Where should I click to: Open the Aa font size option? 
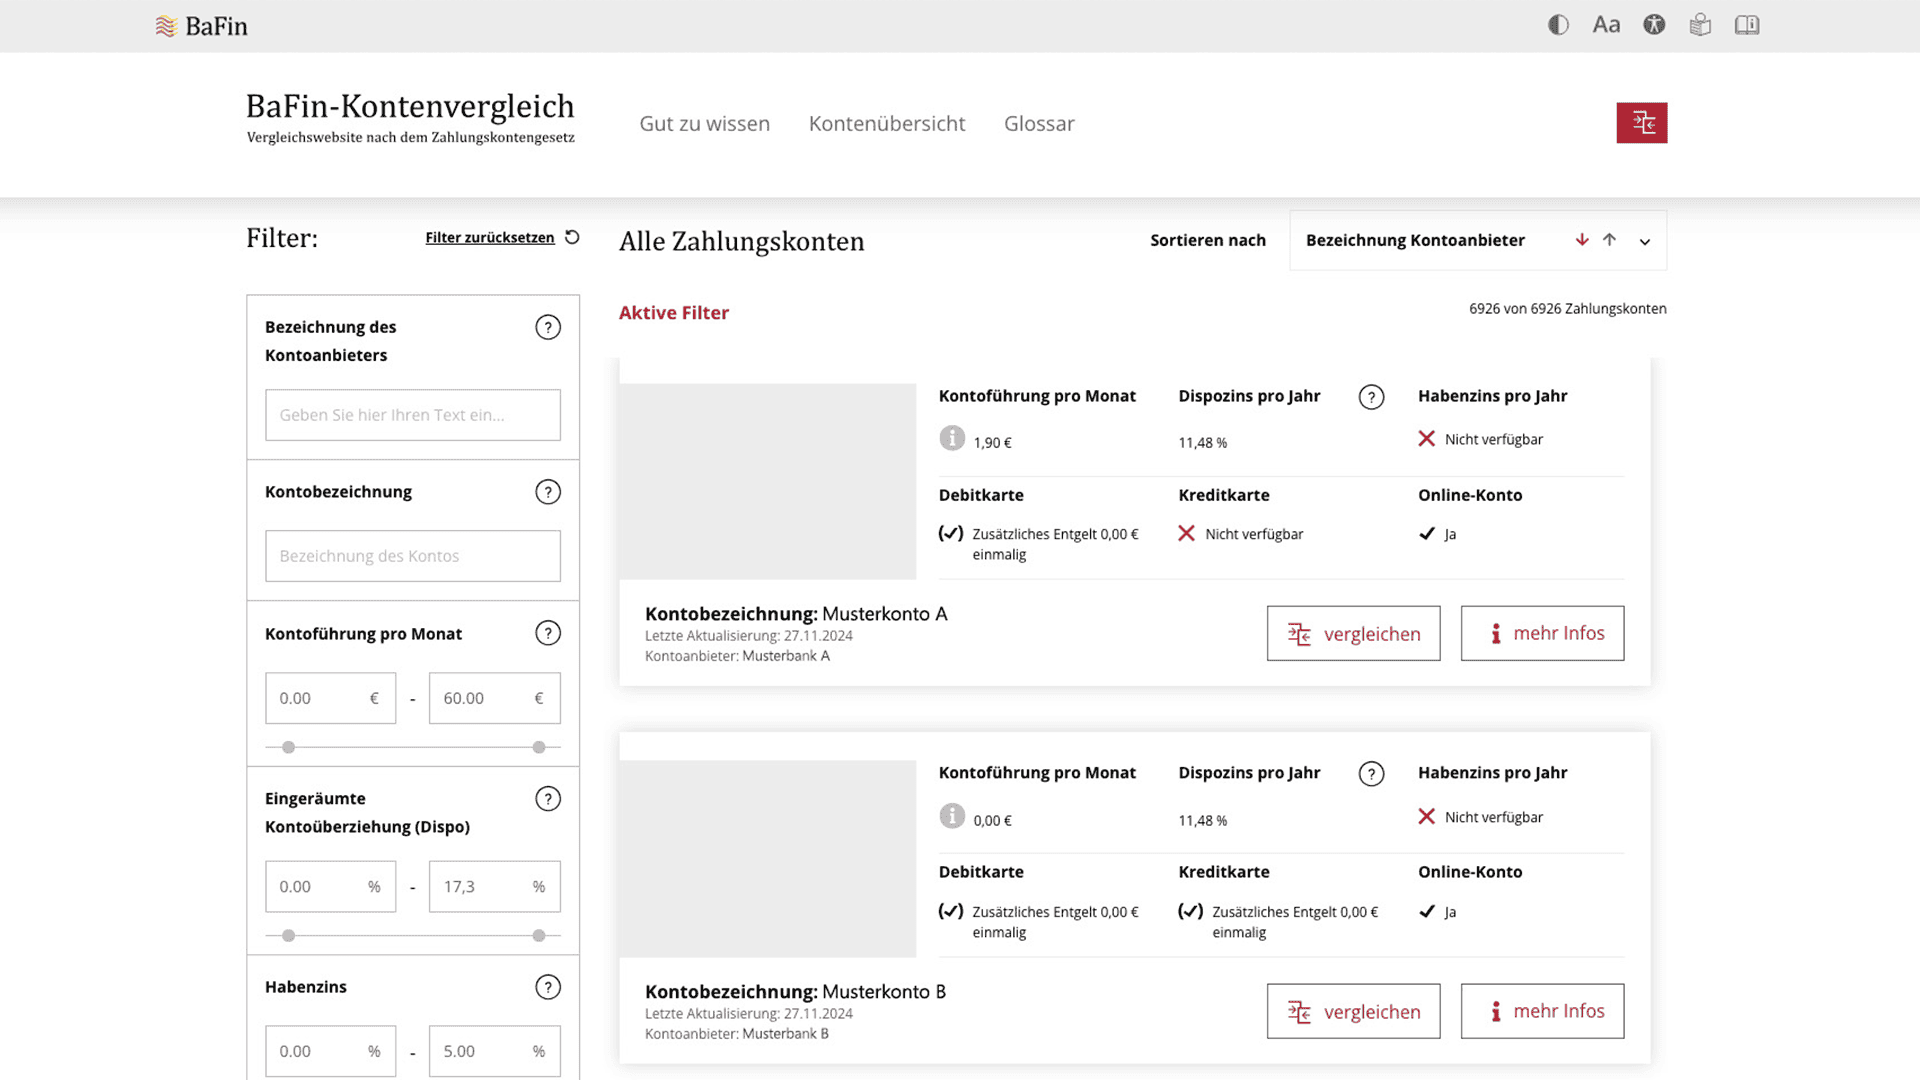(1606, 25)
